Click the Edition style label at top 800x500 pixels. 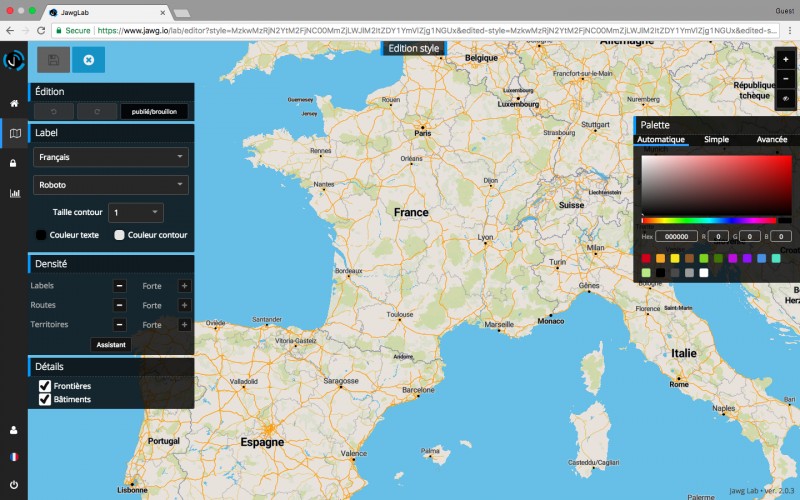(x=414, y=48)
